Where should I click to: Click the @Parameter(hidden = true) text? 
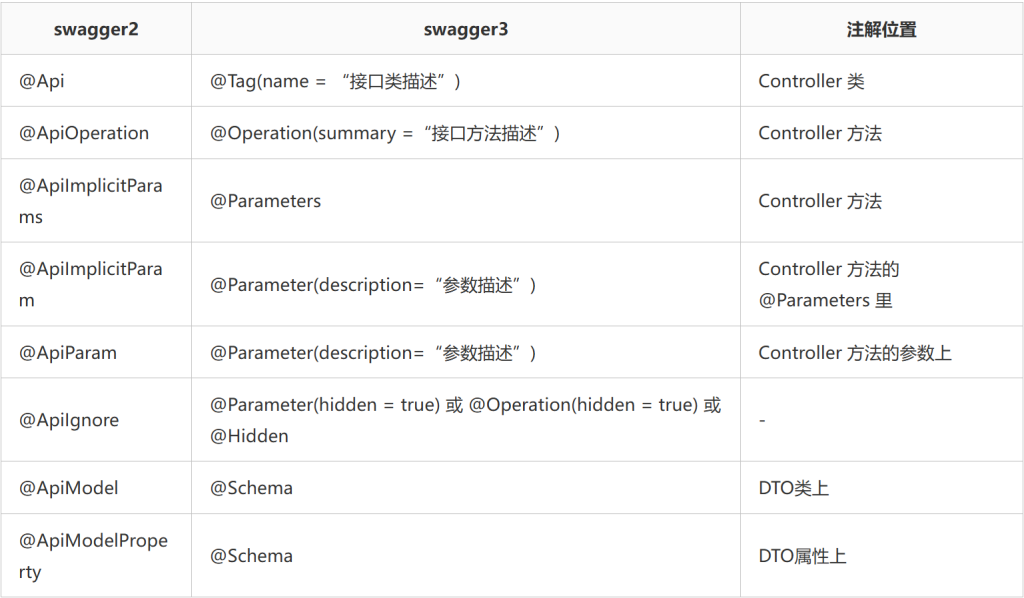pos(325,405)
